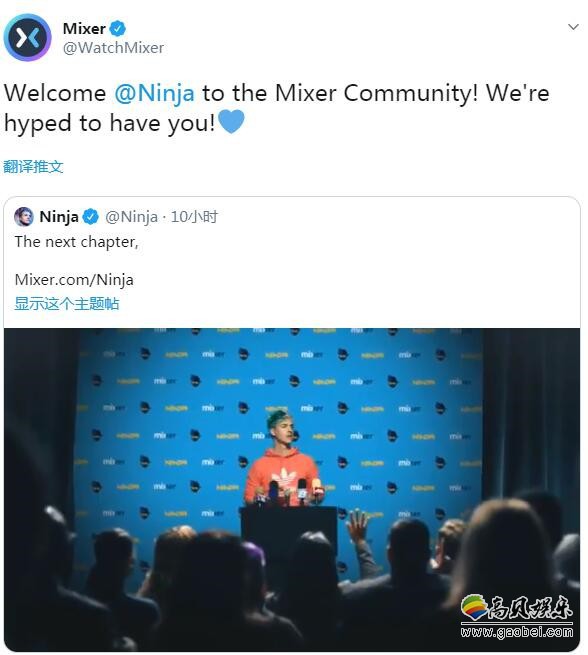Open the 10小时 timestamp
Screen dimensions: 588x655
pos(194,217)
